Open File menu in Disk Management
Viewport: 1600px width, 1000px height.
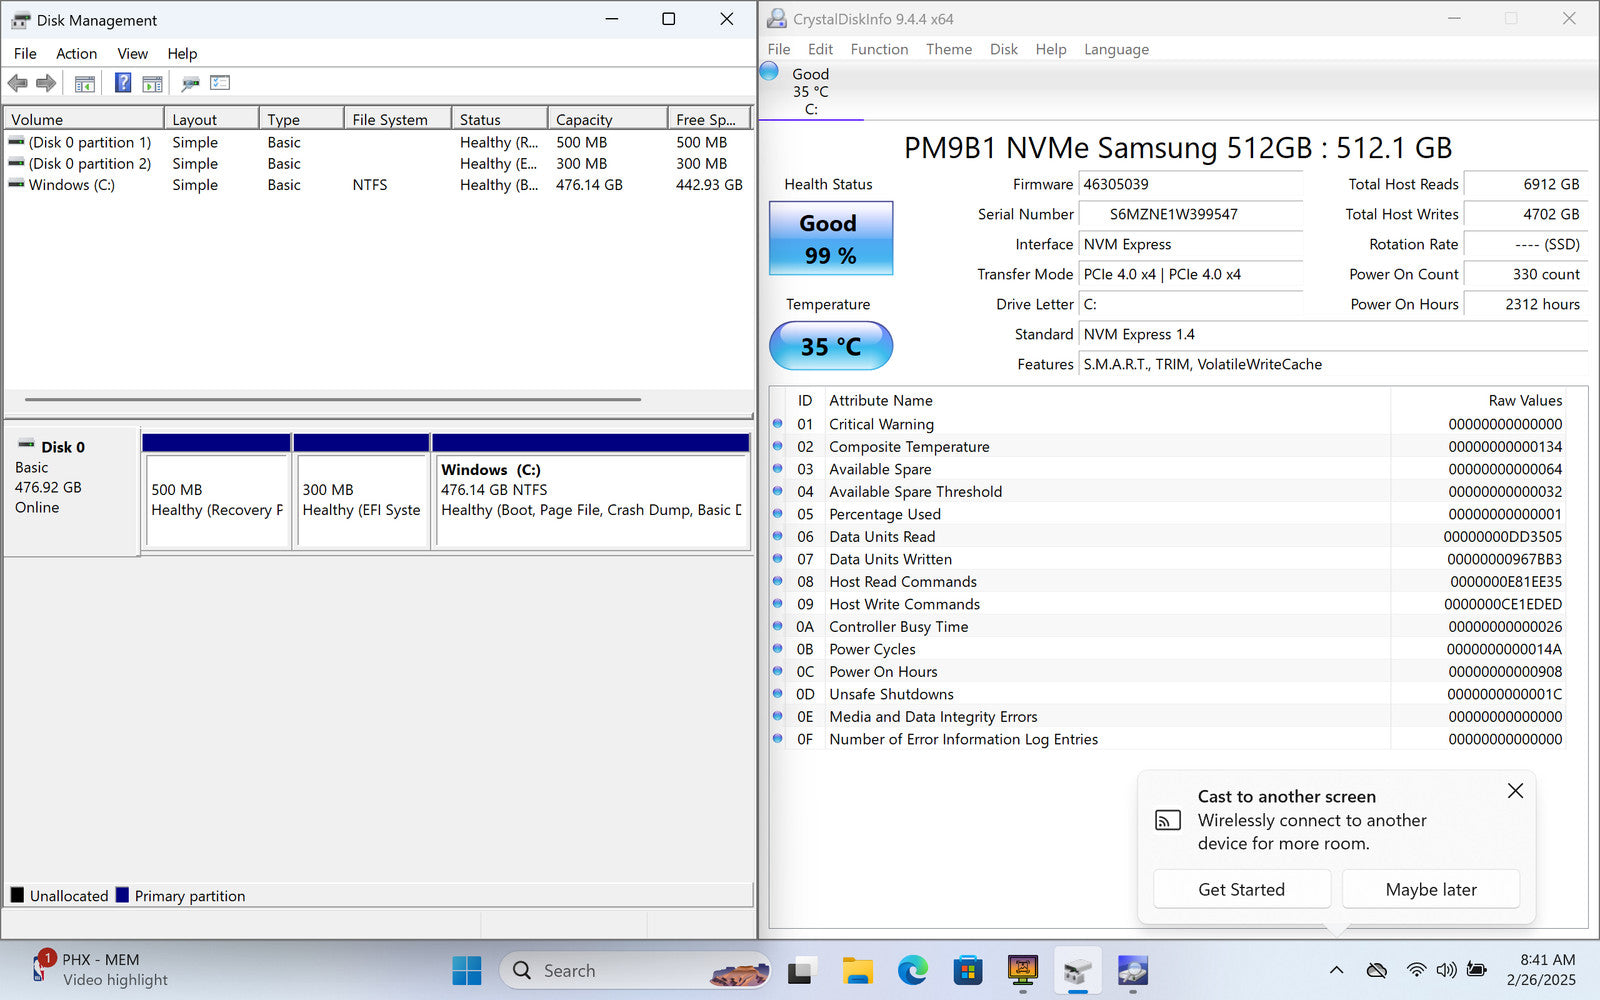coord(25,53)
